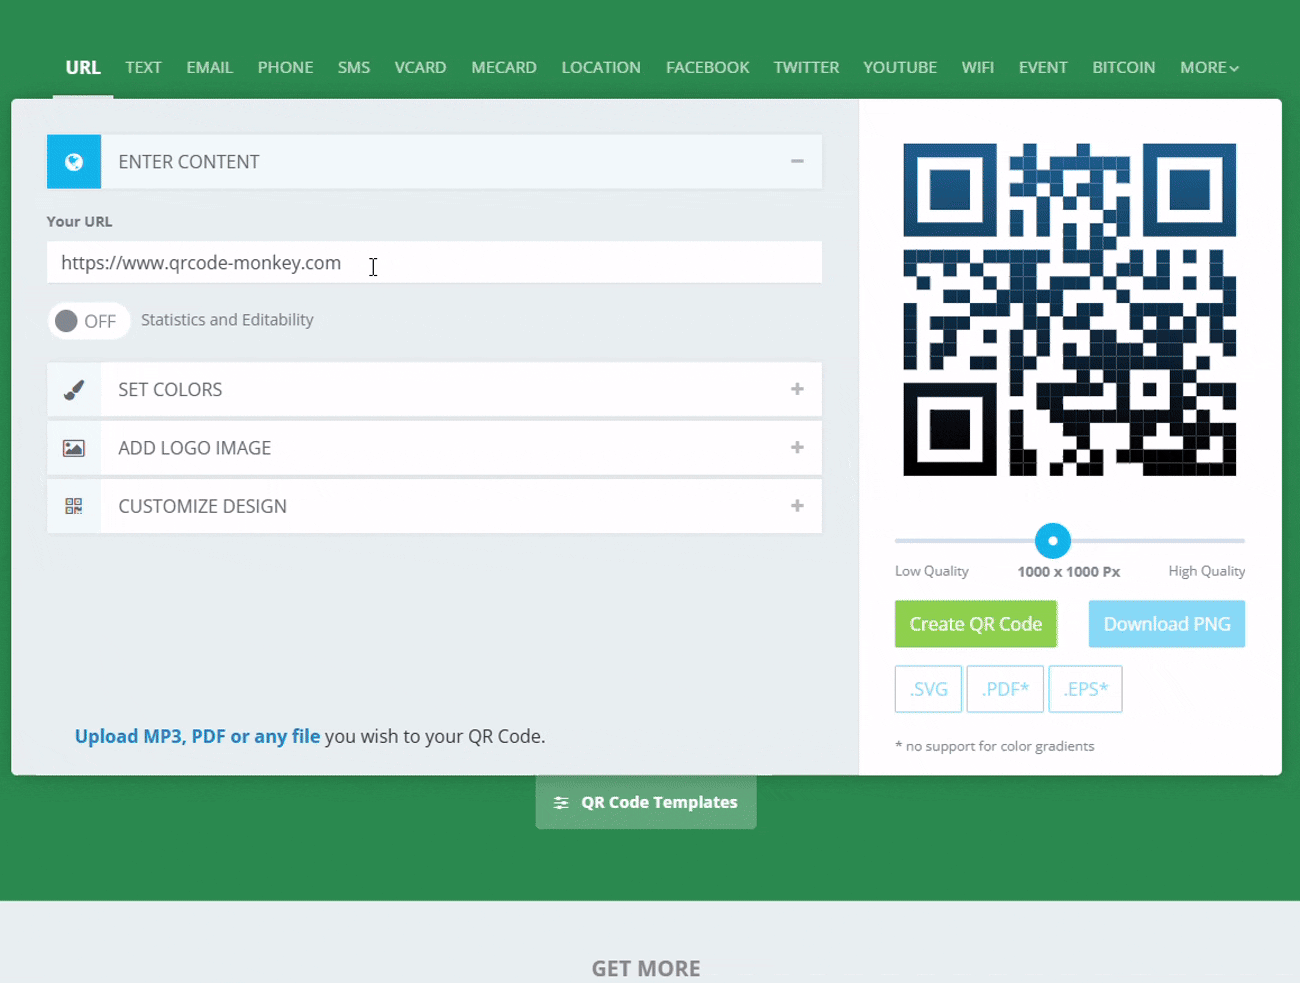Click the Download PNG button
This screenshot has width=1300, height=983.
pyautogui.click(x=1166, y=624)
